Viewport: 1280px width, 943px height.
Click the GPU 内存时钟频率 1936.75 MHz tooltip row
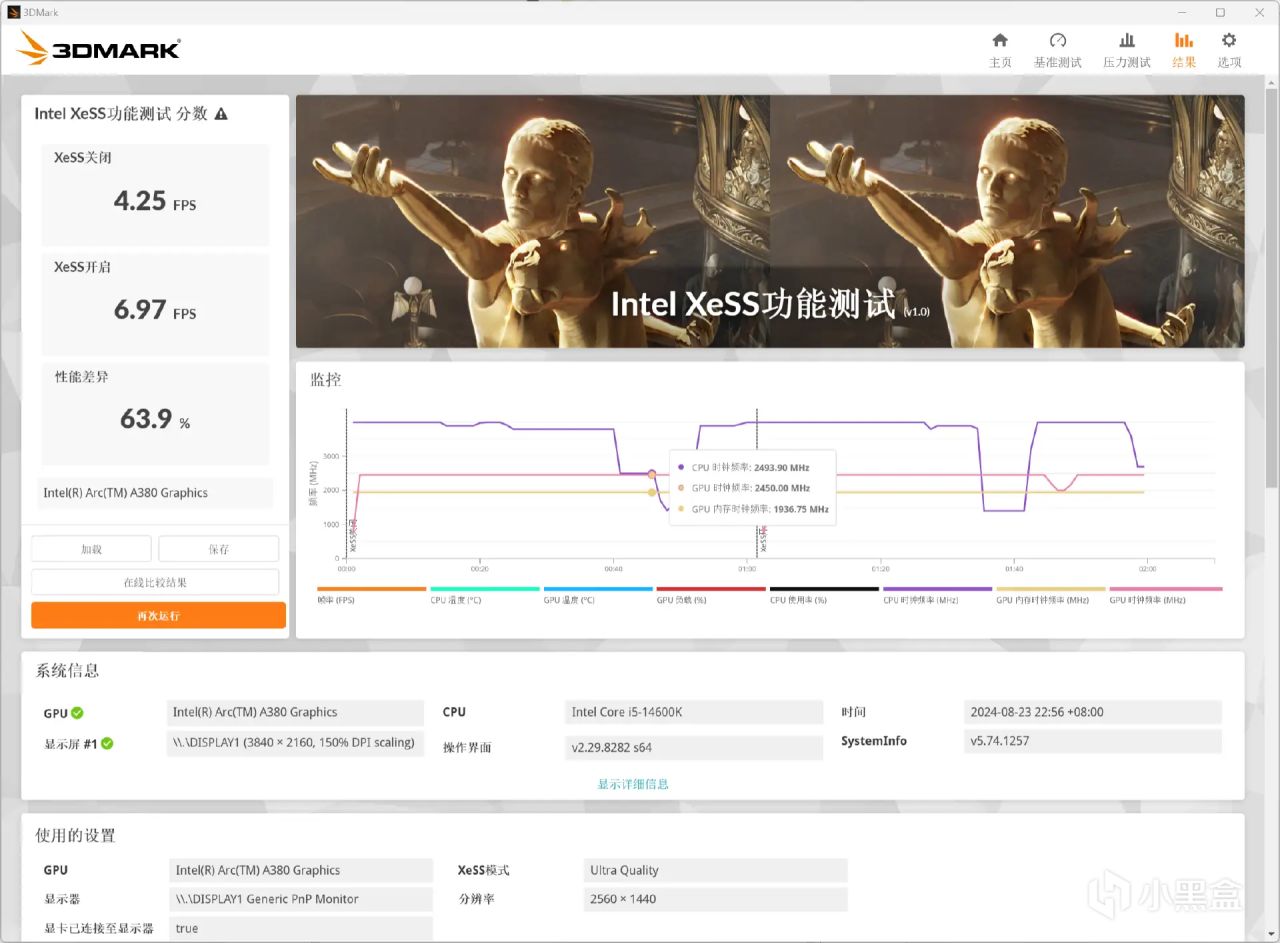click(x=753, y=509)
